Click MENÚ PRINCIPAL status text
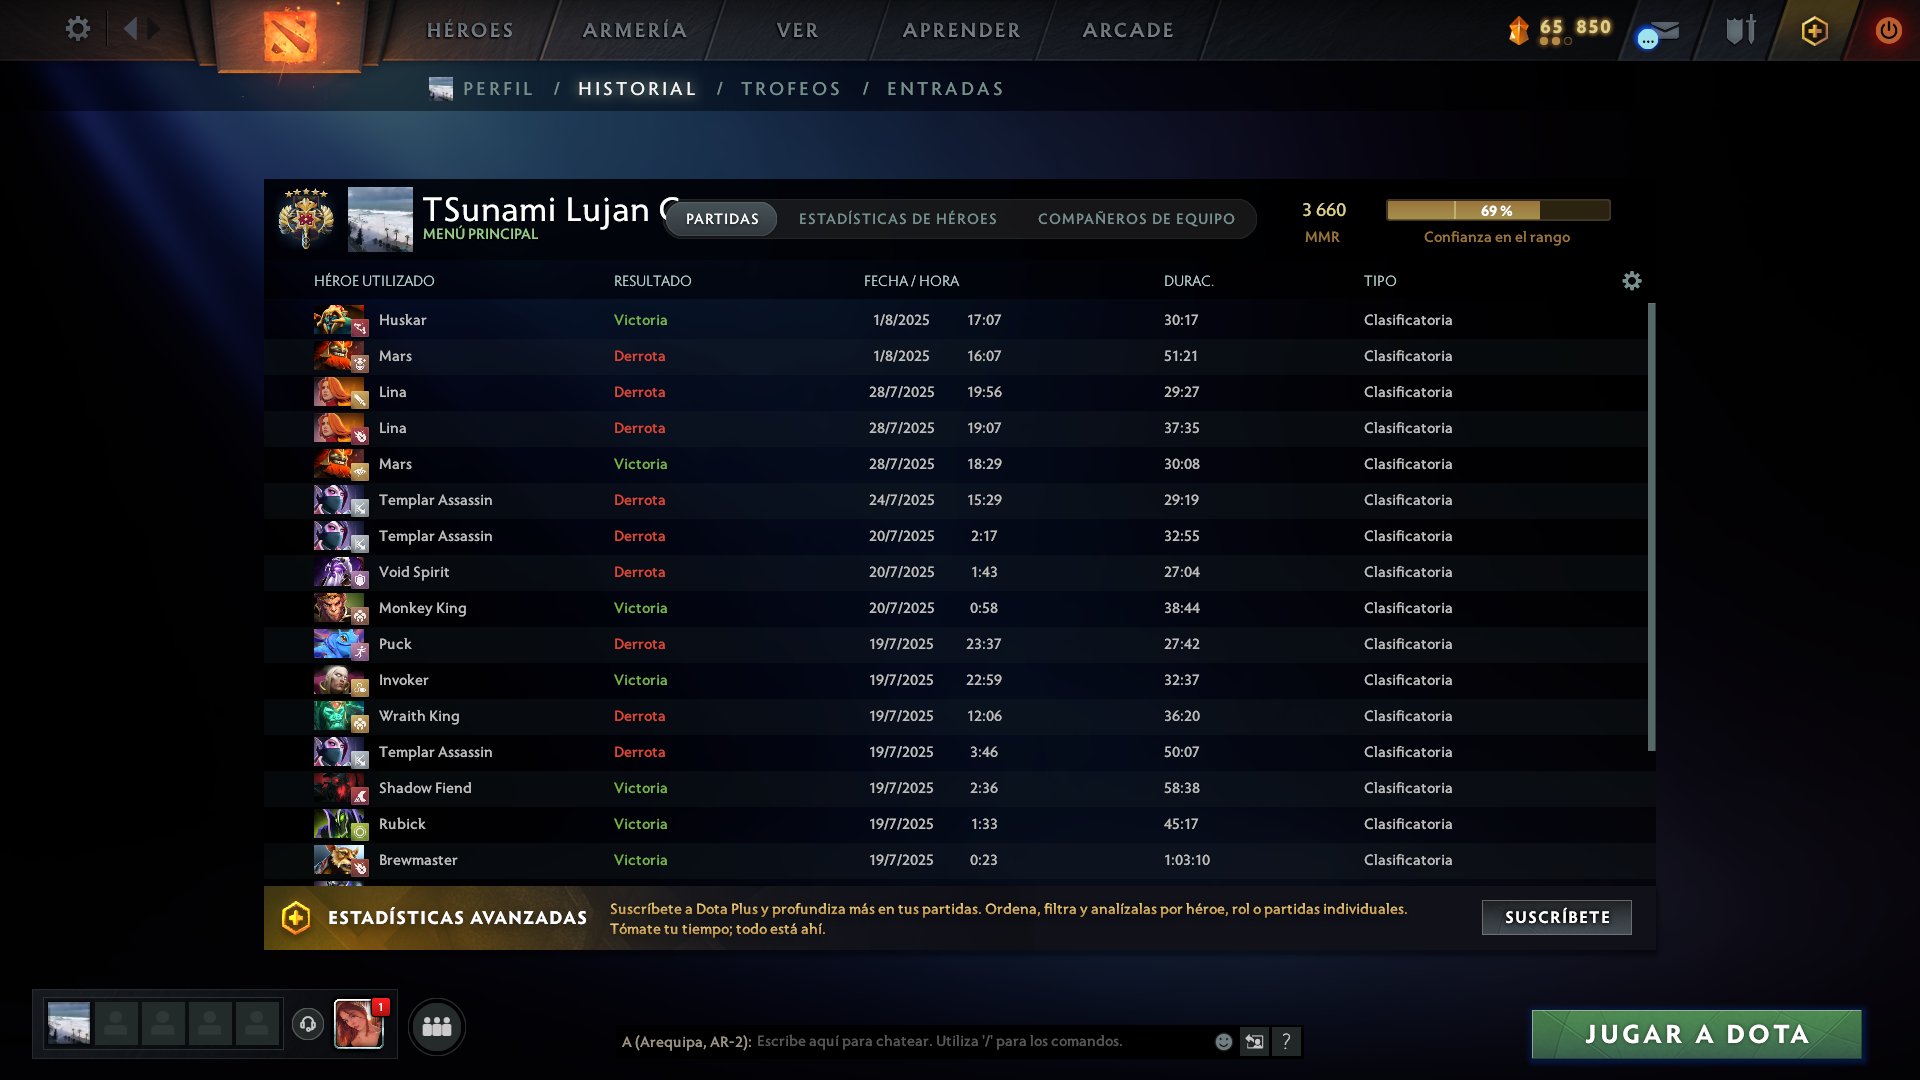The height and width of the screenshot is (1080, 1920). [480, 234]
